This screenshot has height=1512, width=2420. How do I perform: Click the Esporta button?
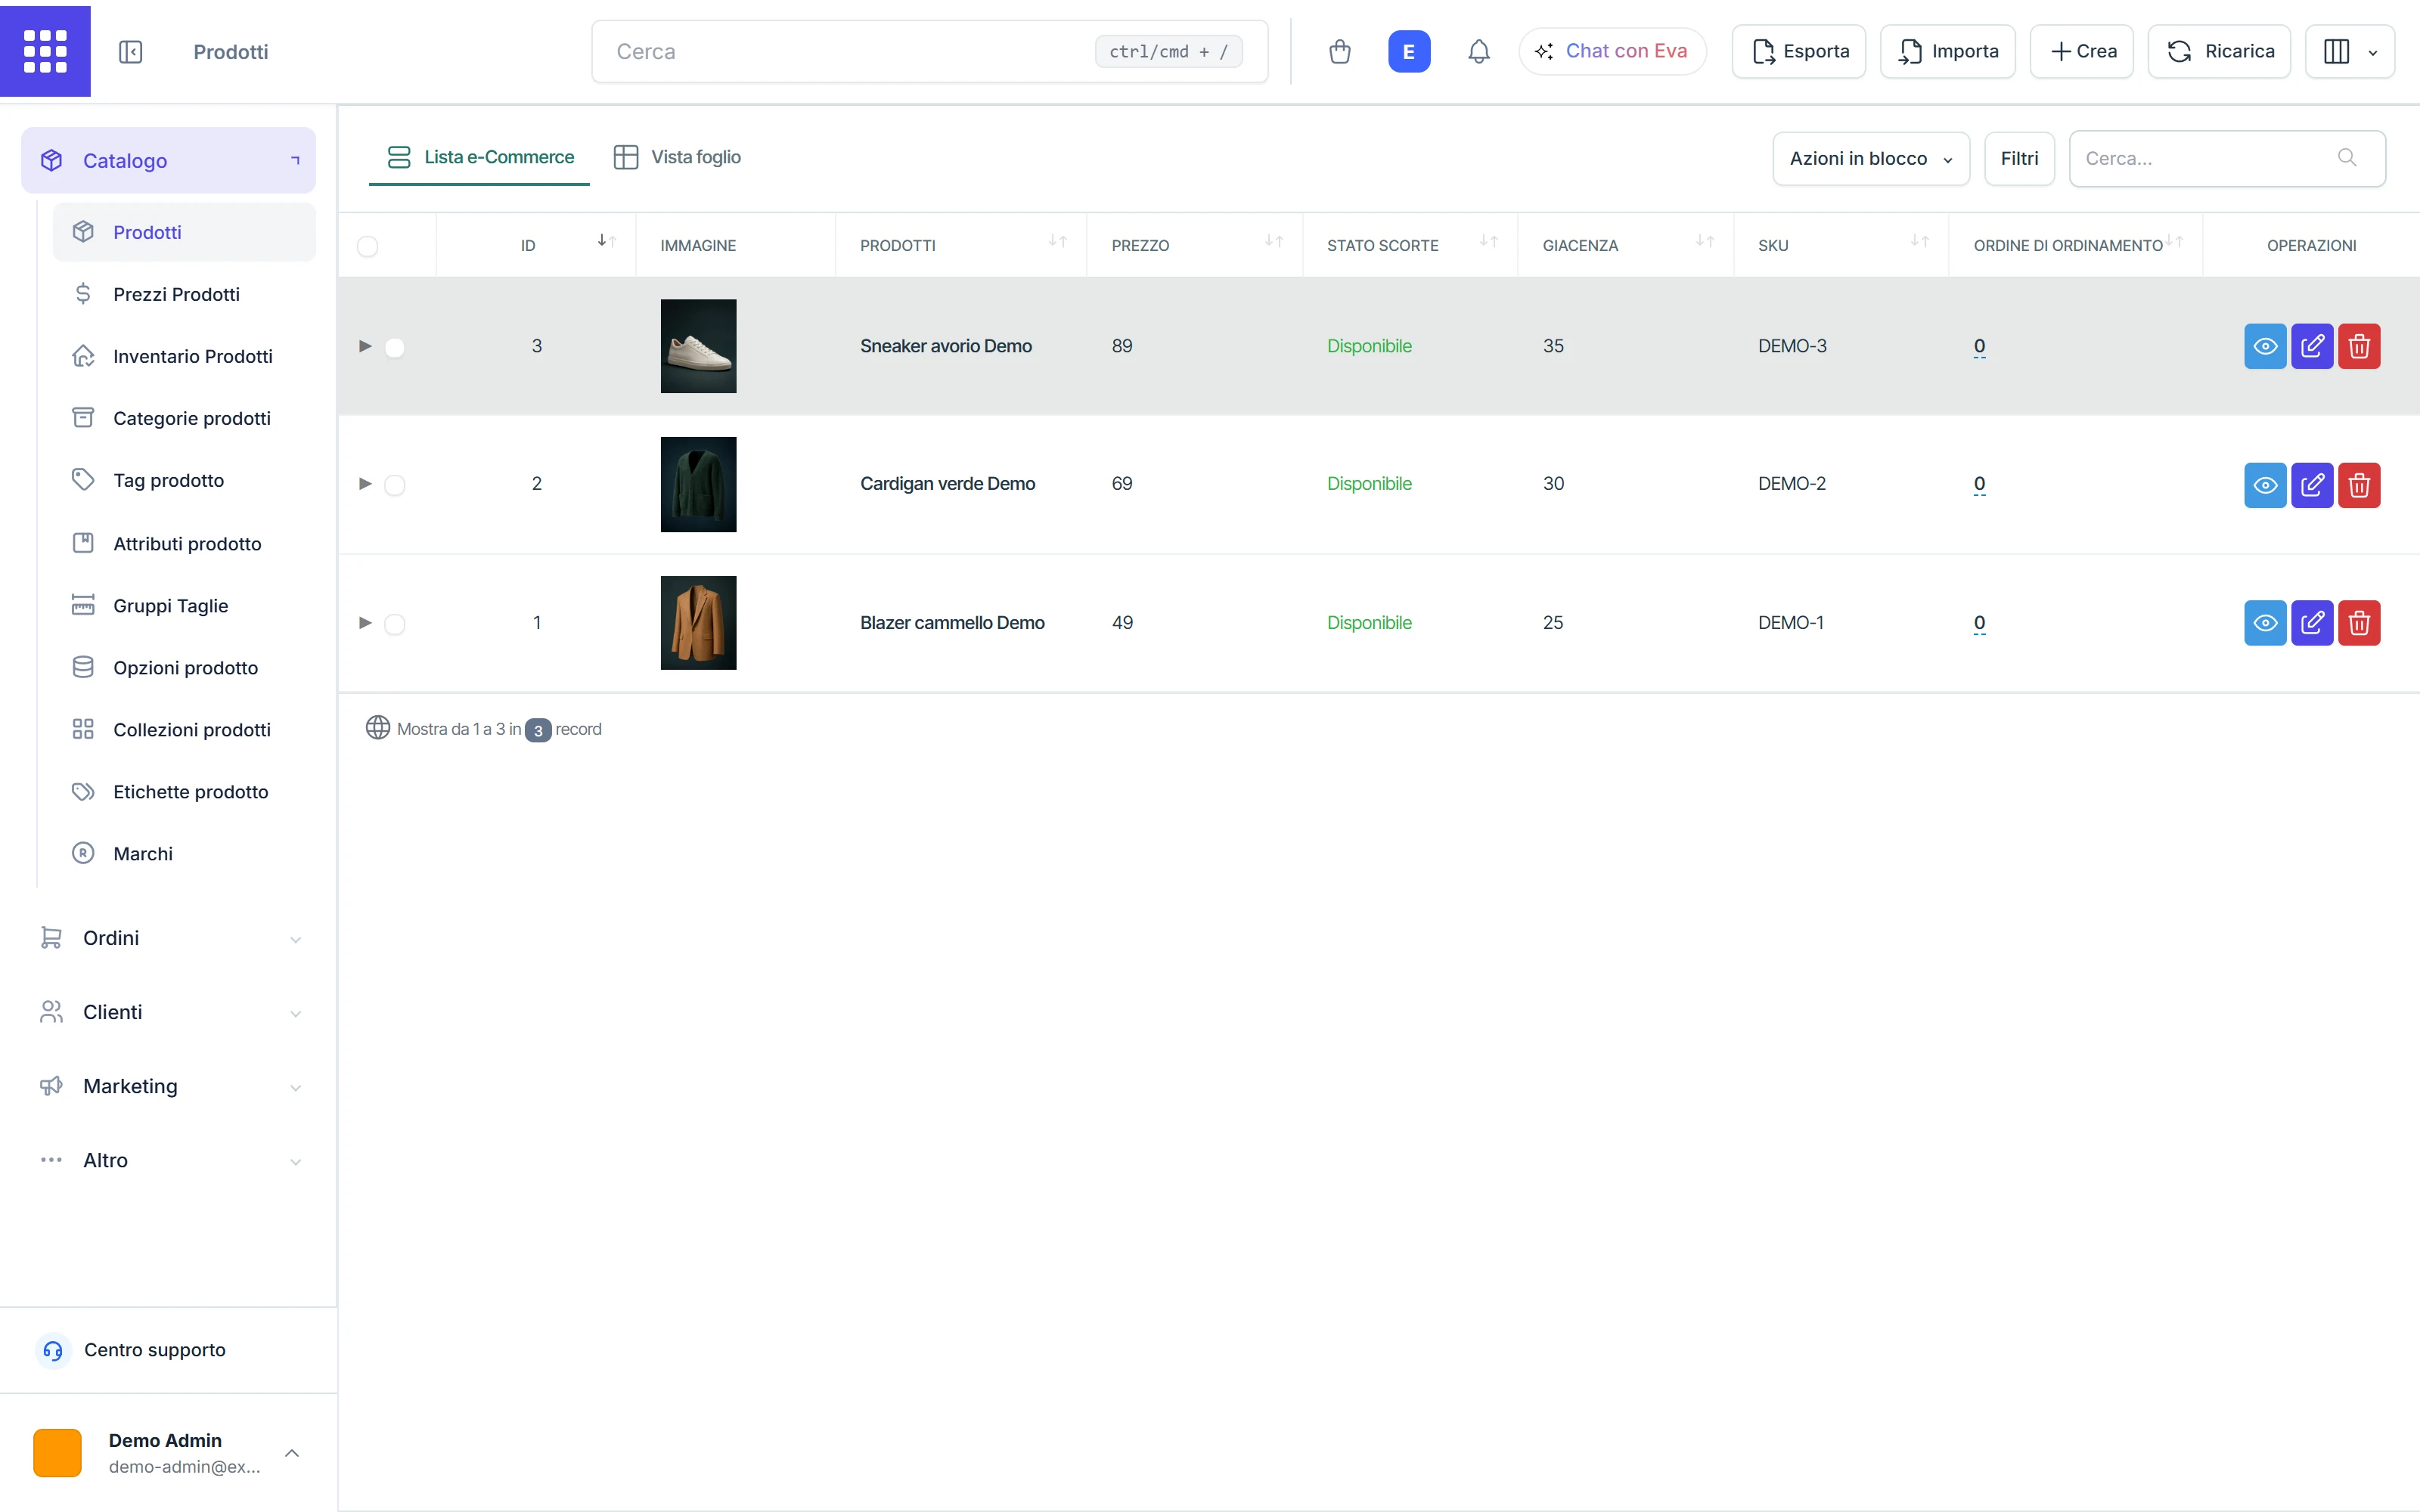tap(1799, 51)
